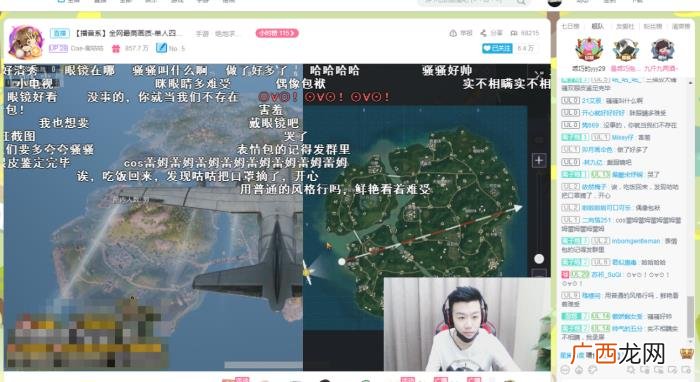This screenshot has height=382, width=700.
Task: Click the plus zoom button on game map
Action: point(538,160)
